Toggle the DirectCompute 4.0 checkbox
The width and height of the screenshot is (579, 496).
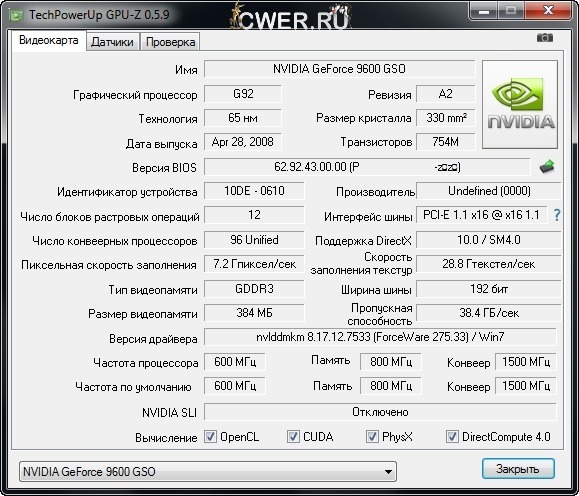452,437
